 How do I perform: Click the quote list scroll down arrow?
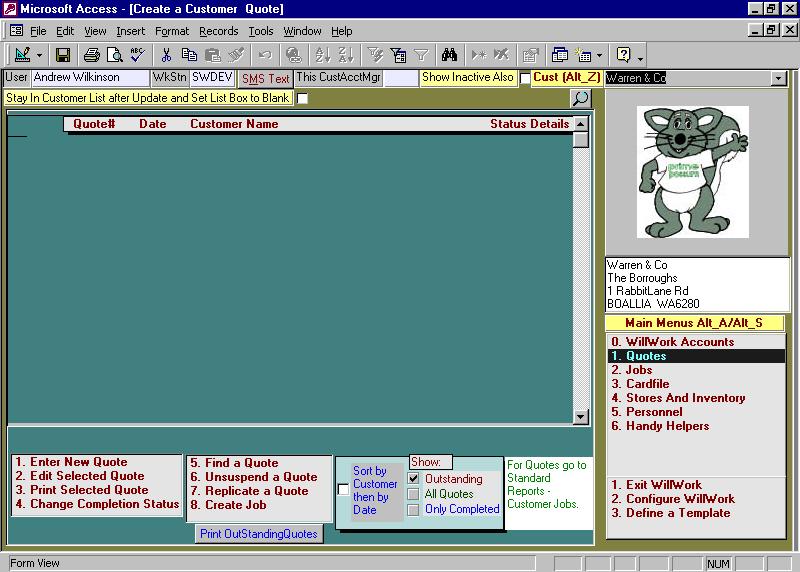(580, 416)
